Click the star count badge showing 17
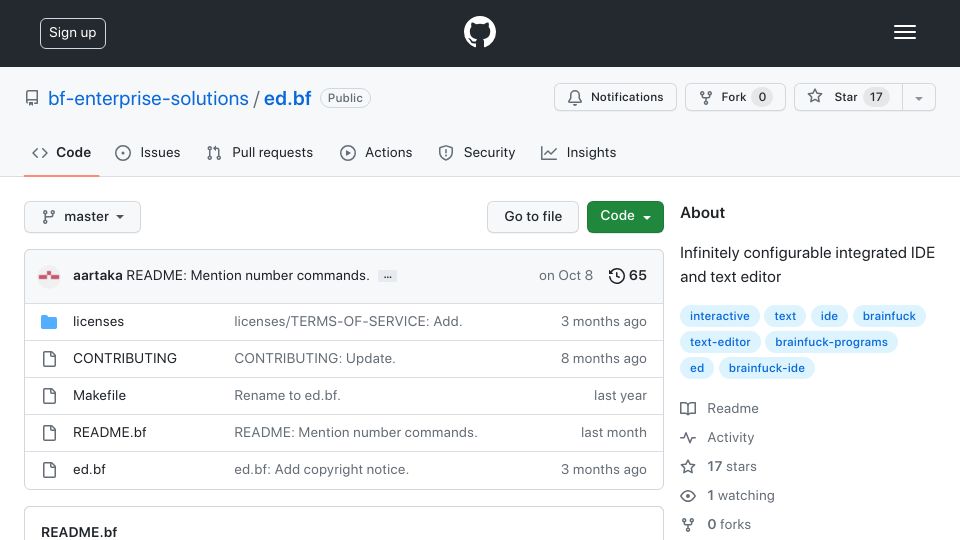Image resolution: width=960 pixels, height=540 pixels. coord(876,97)
